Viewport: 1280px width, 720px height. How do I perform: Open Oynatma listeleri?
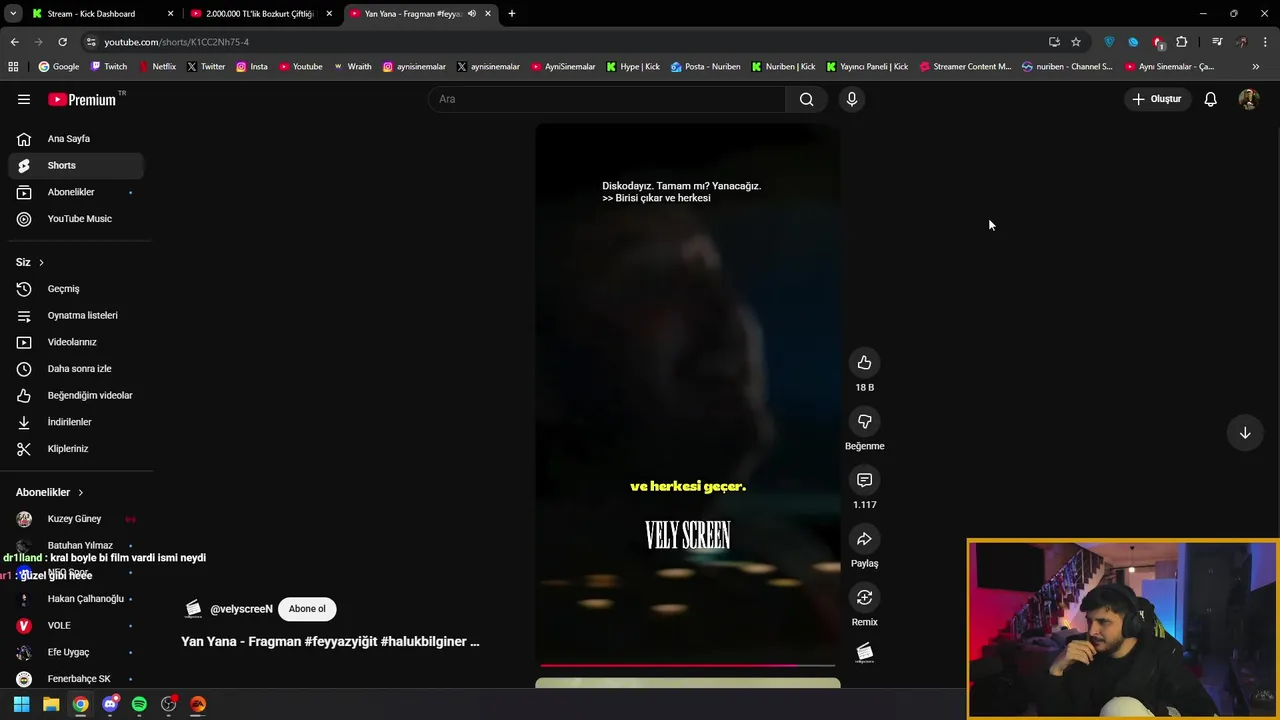[x=76, y=315]
